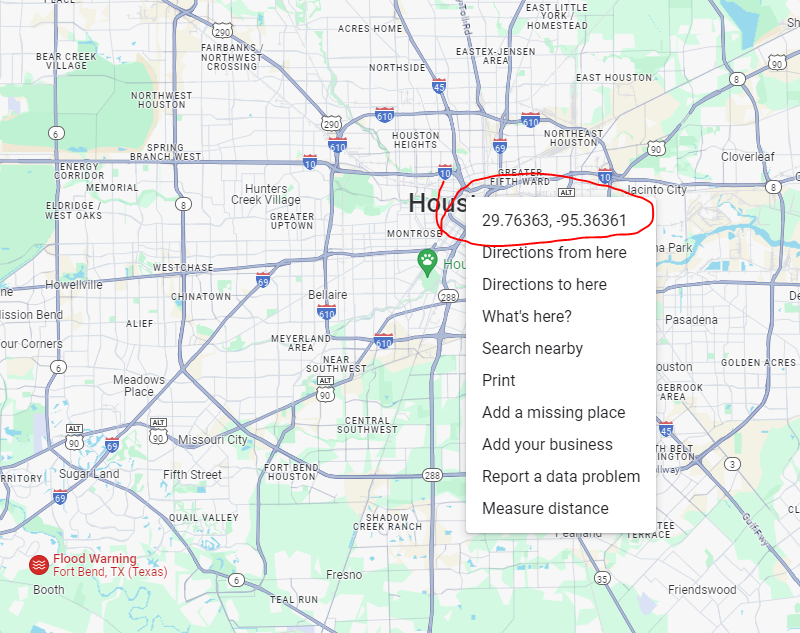Click the NORTHEAST HOUSTON label
Image resolution: width=800 pixels, height=633 pixels.
(573, 138)
